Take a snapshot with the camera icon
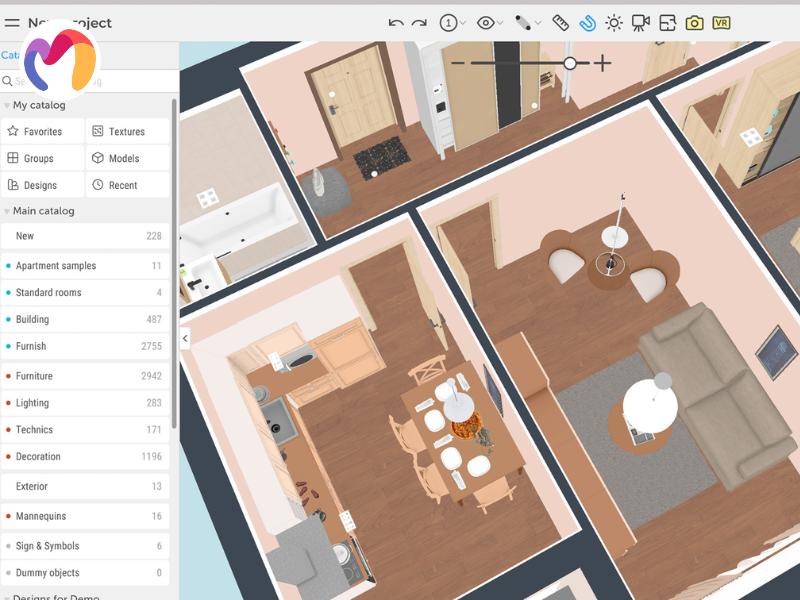 pyautogui.click(x=694, y=22)
